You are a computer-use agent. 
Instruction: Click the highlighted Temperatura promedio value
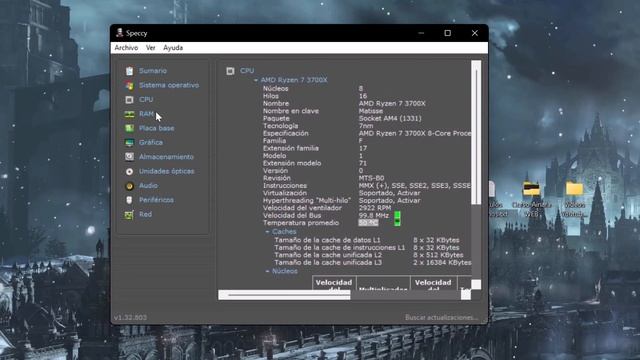tap(368, 223)
